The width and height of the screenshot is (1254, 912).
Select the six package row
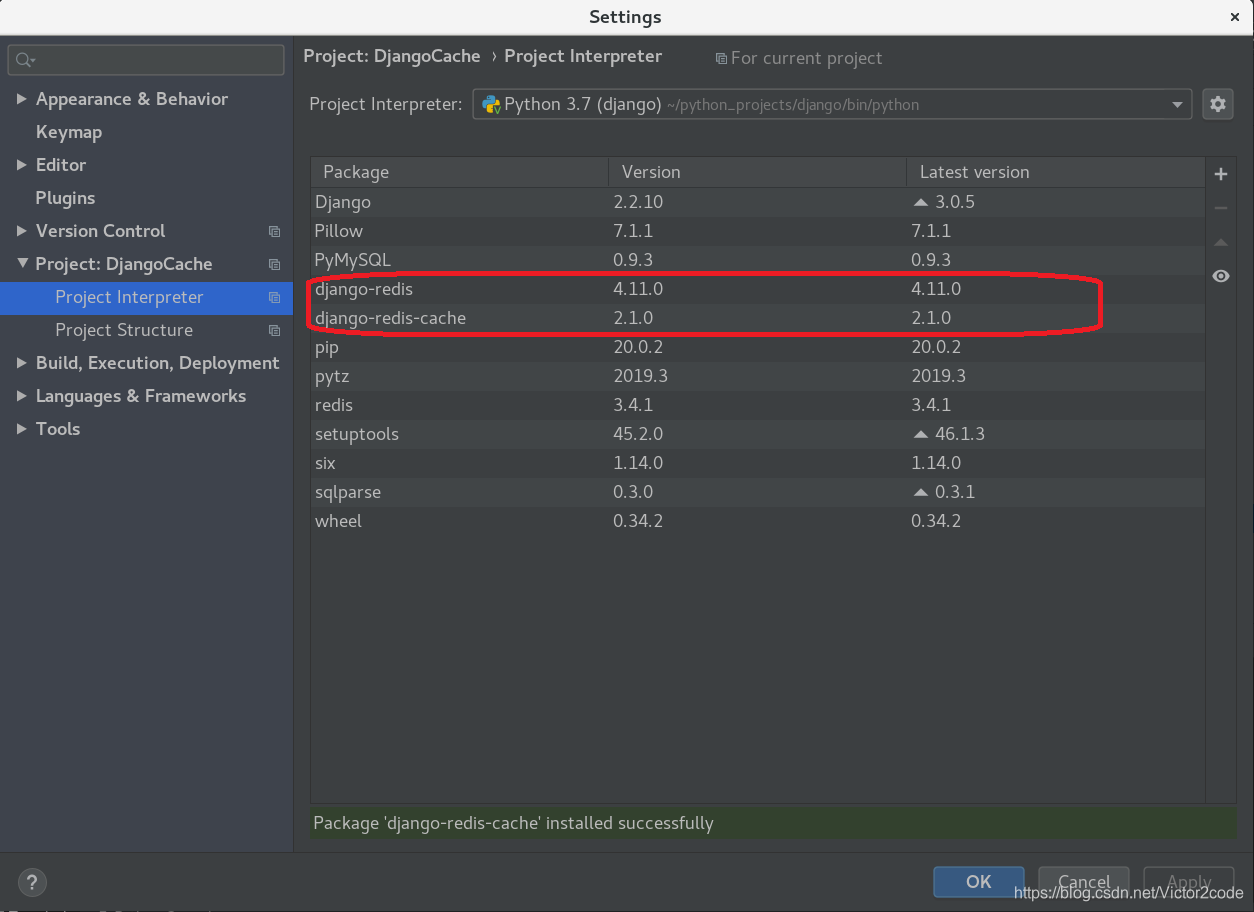coord(757,463)
